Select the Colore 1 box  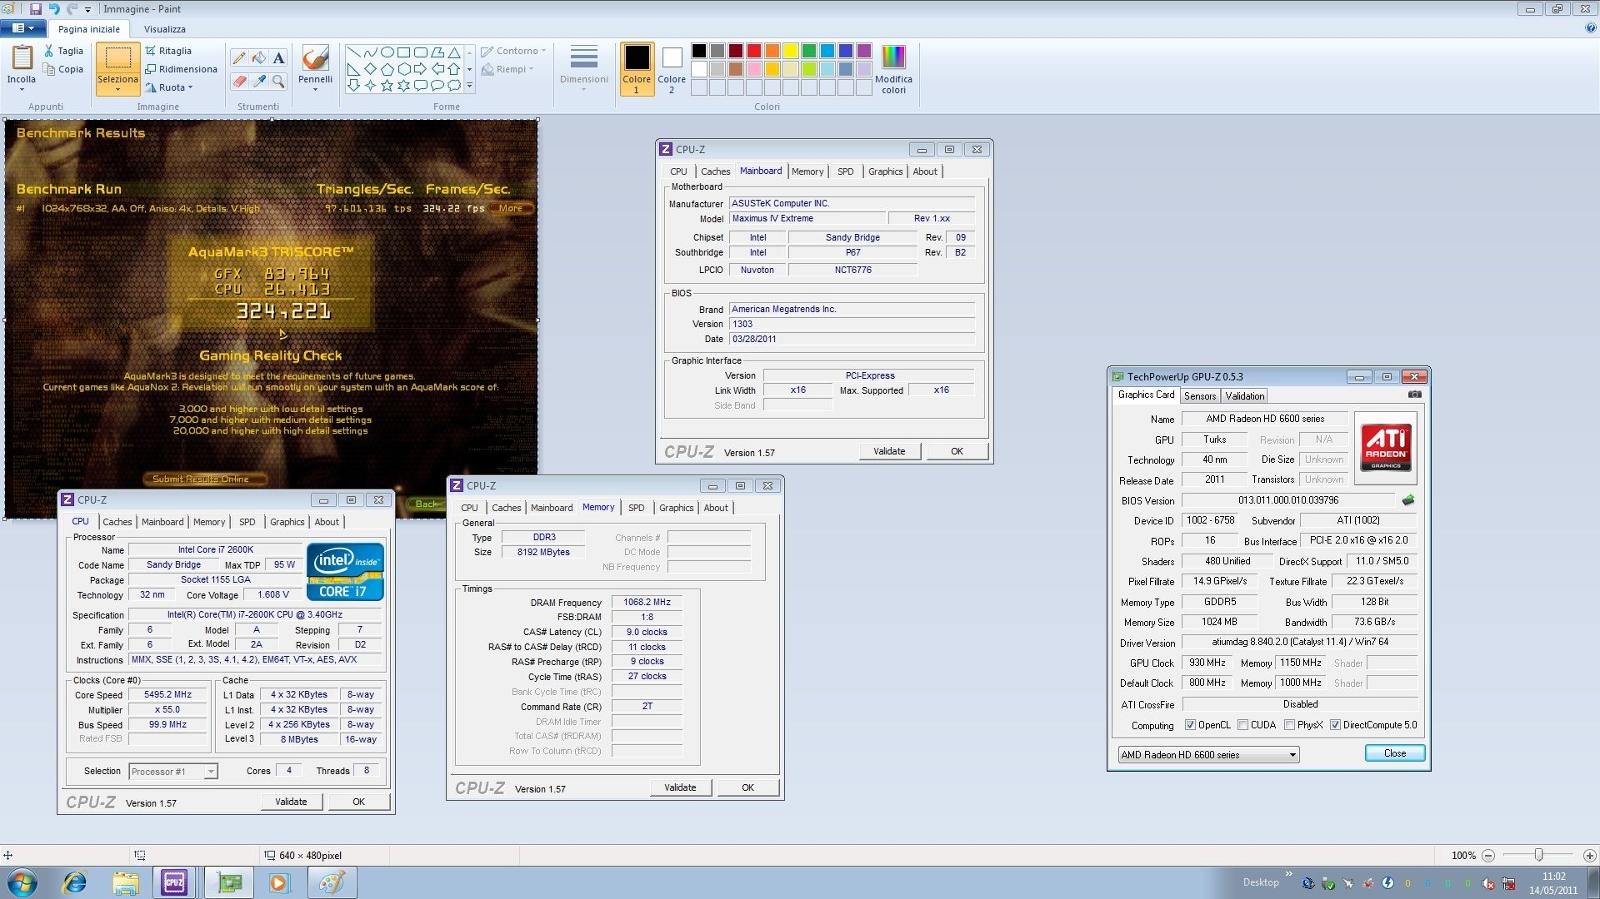point(636,69)
